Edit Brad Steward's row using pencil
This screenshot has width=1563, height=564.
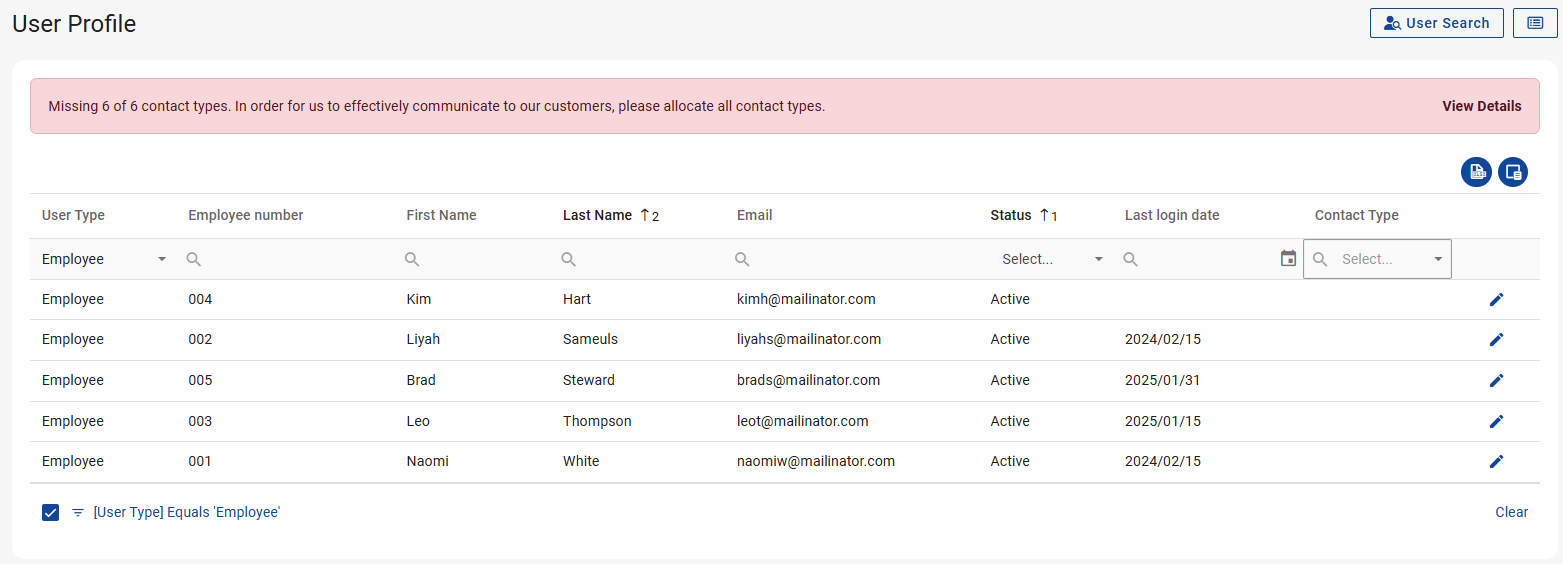(x=1496, y=380)
